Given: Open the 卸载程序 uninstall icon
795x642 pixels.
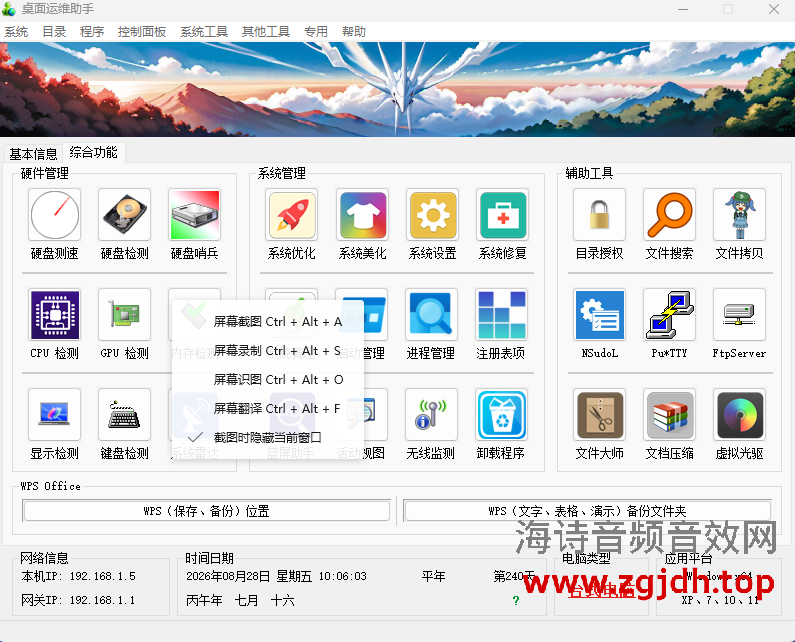Looking at the screenshot, I should (x=501, y=414).
